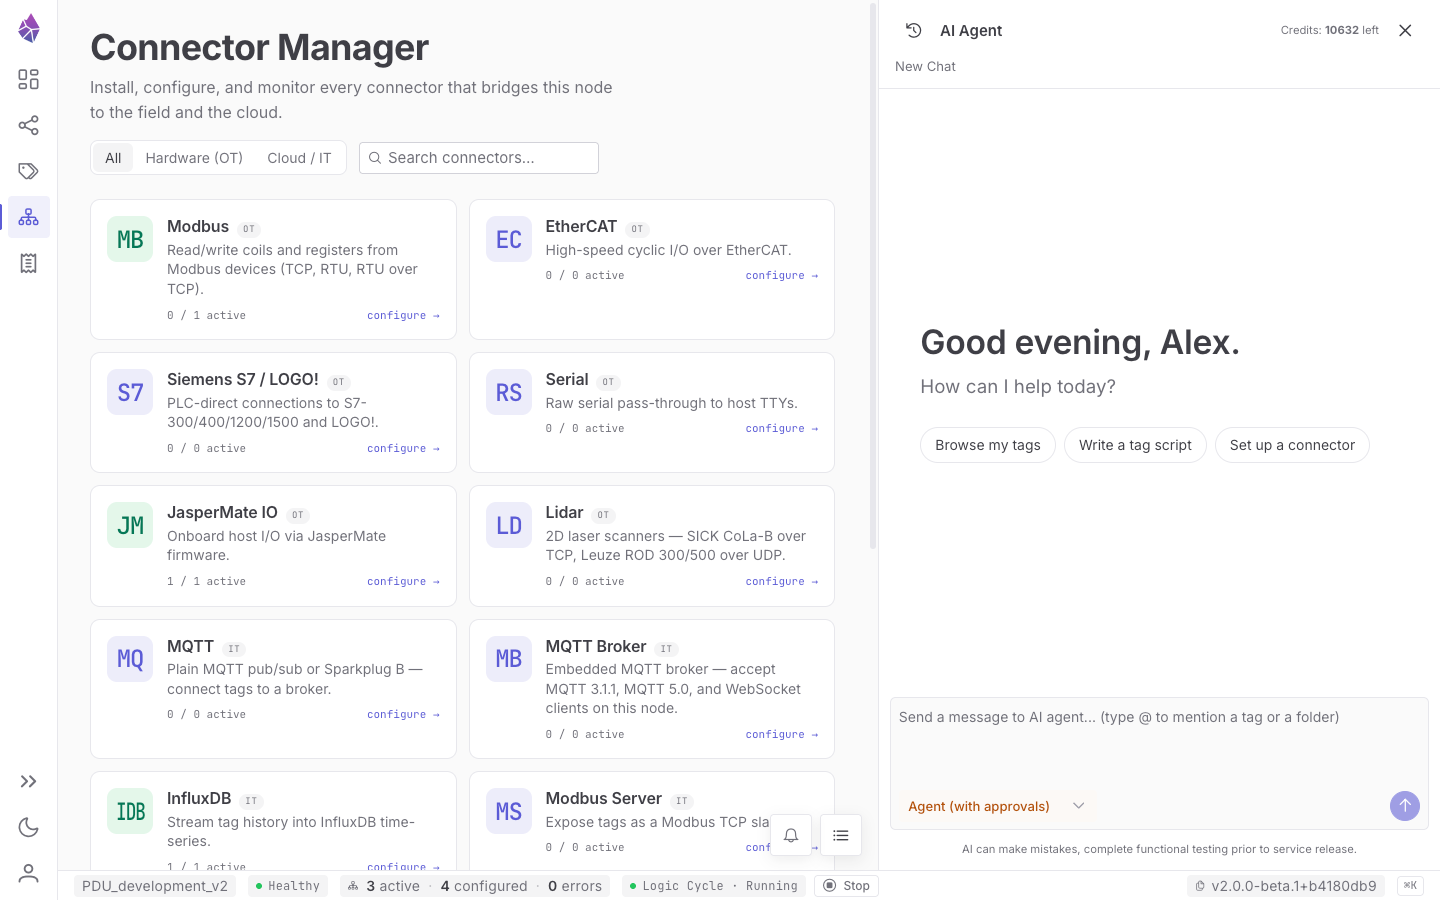Close the AI Agent panel
Viewport: 1440px width, 900px height.
(x=1405, y=30)
